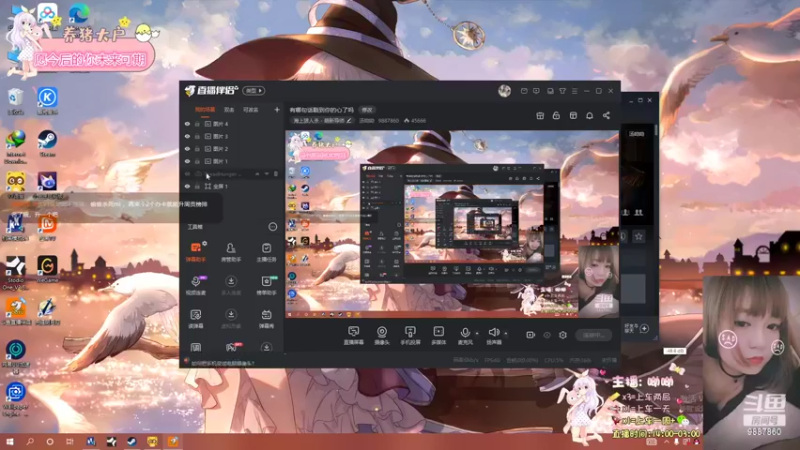Open mode selector pill beside app logo

click(x=254, y=91)
